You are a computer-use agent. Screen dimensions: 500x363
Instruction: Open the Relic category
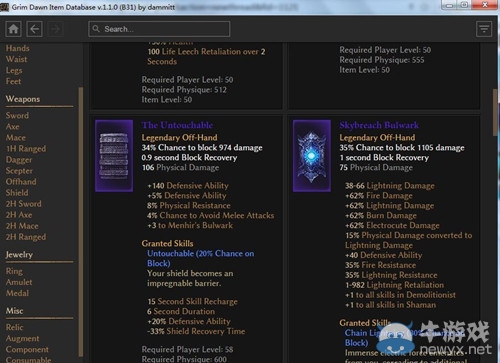(14, 327)
